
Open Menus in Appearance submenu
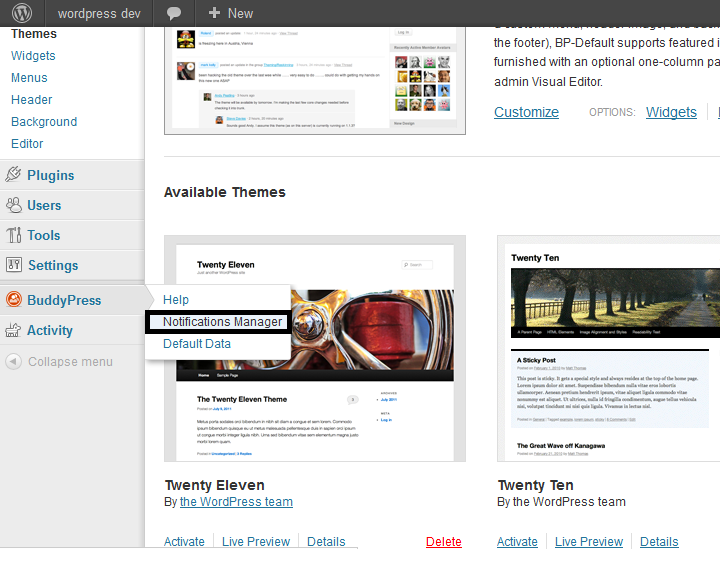tap(29, 78)
